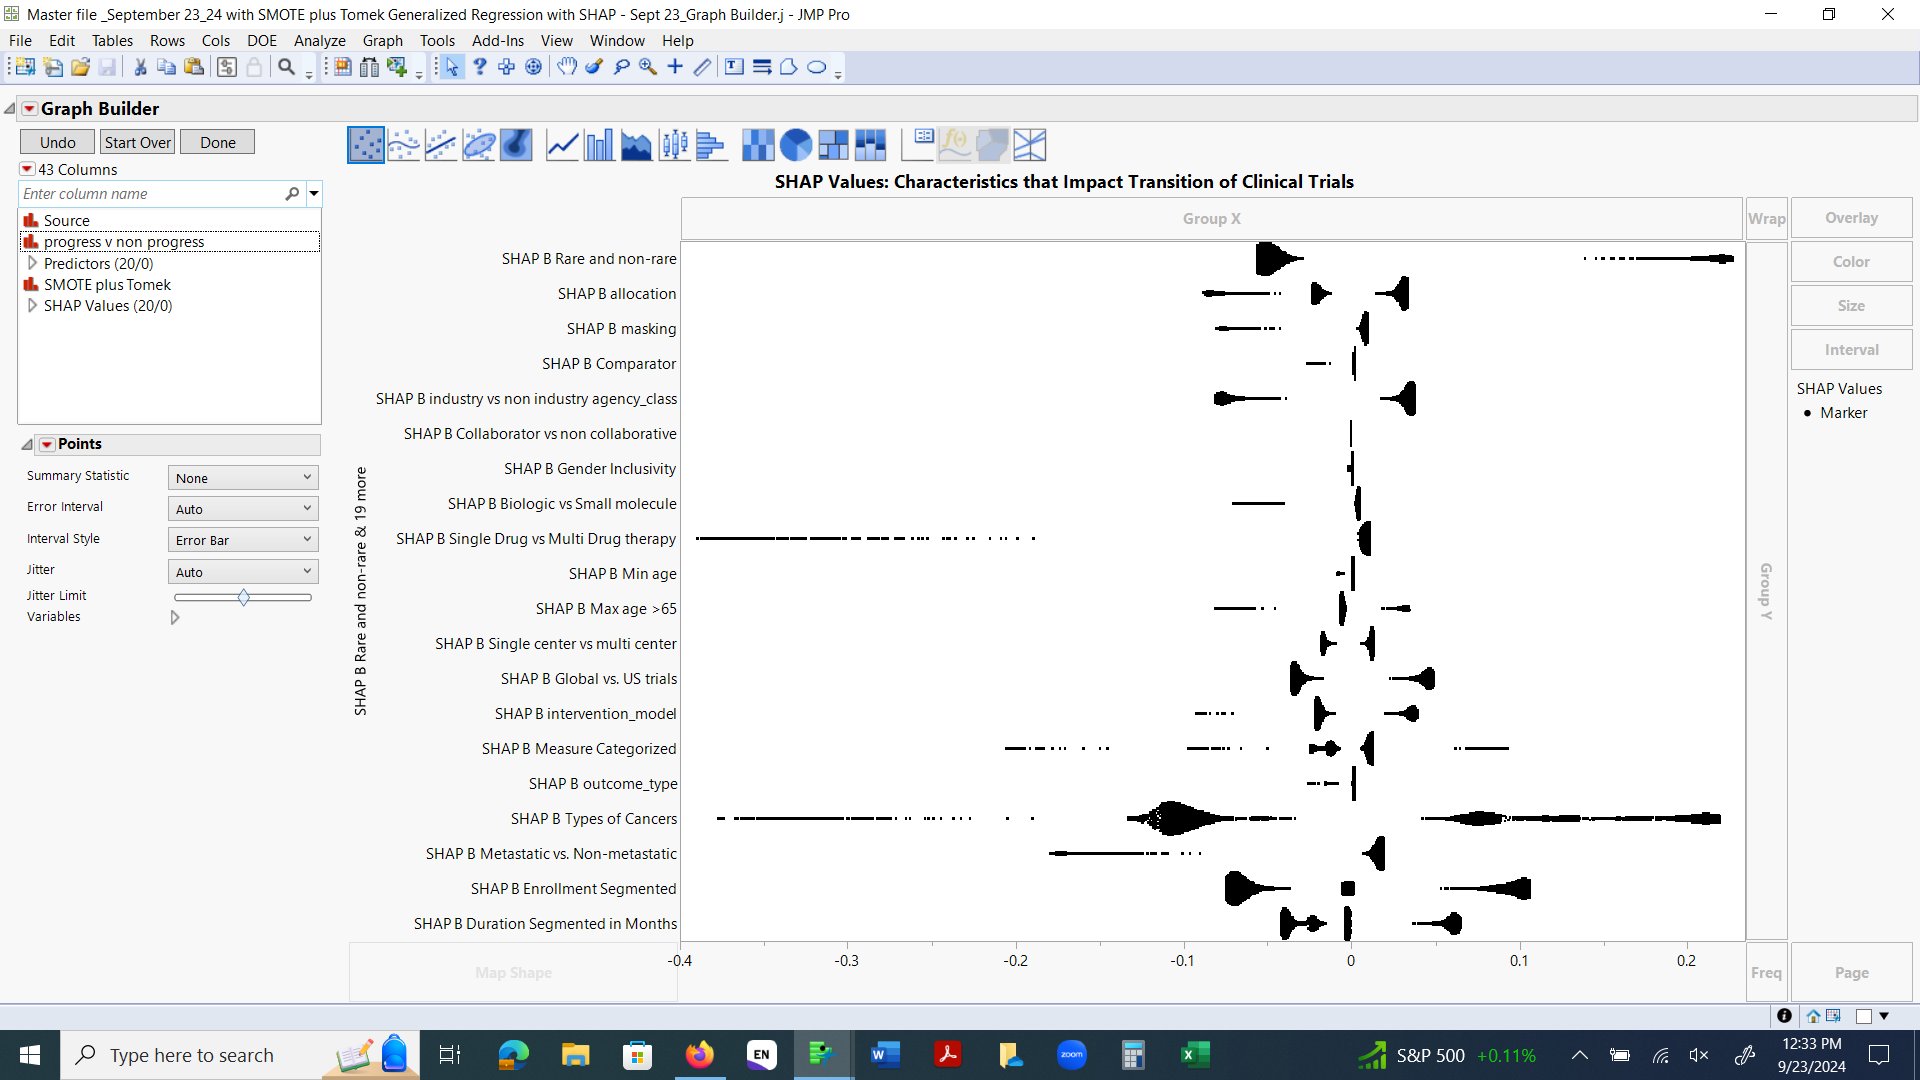Open the Graph menu
The height and width of the screenshot is (1080, 1920).
point(382,40)
